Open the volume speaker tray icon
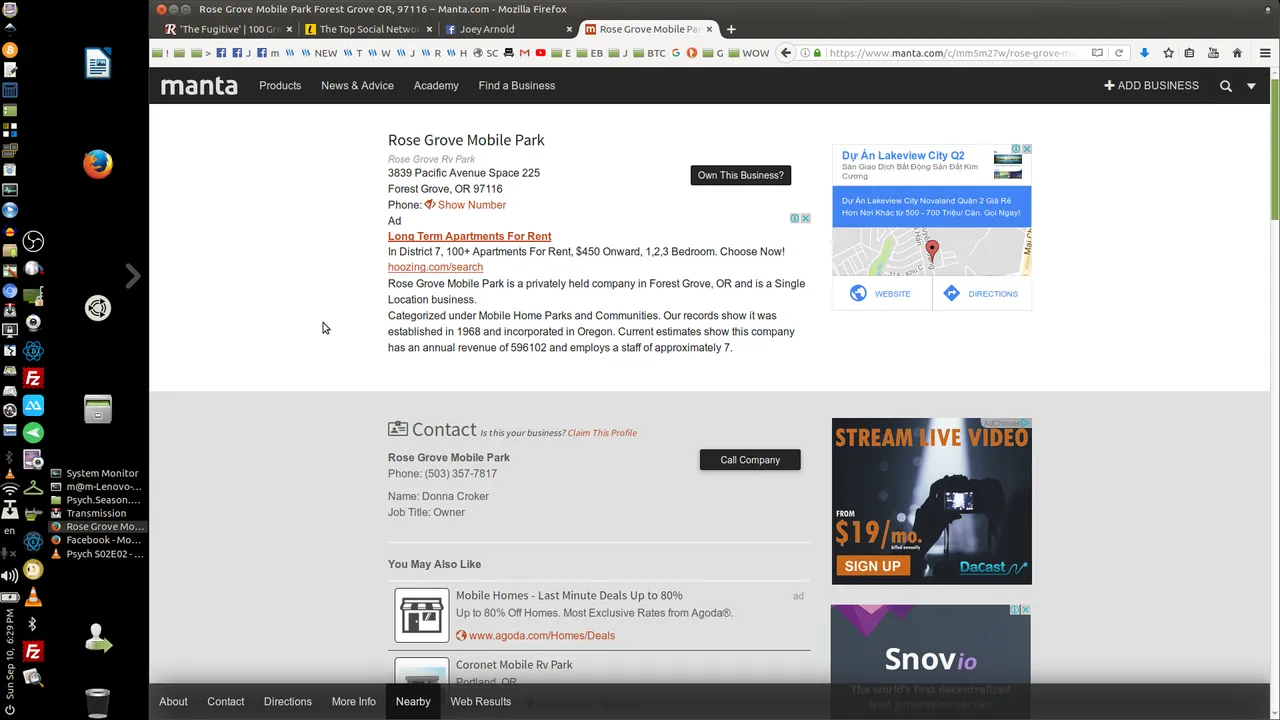 click(9, 576)
